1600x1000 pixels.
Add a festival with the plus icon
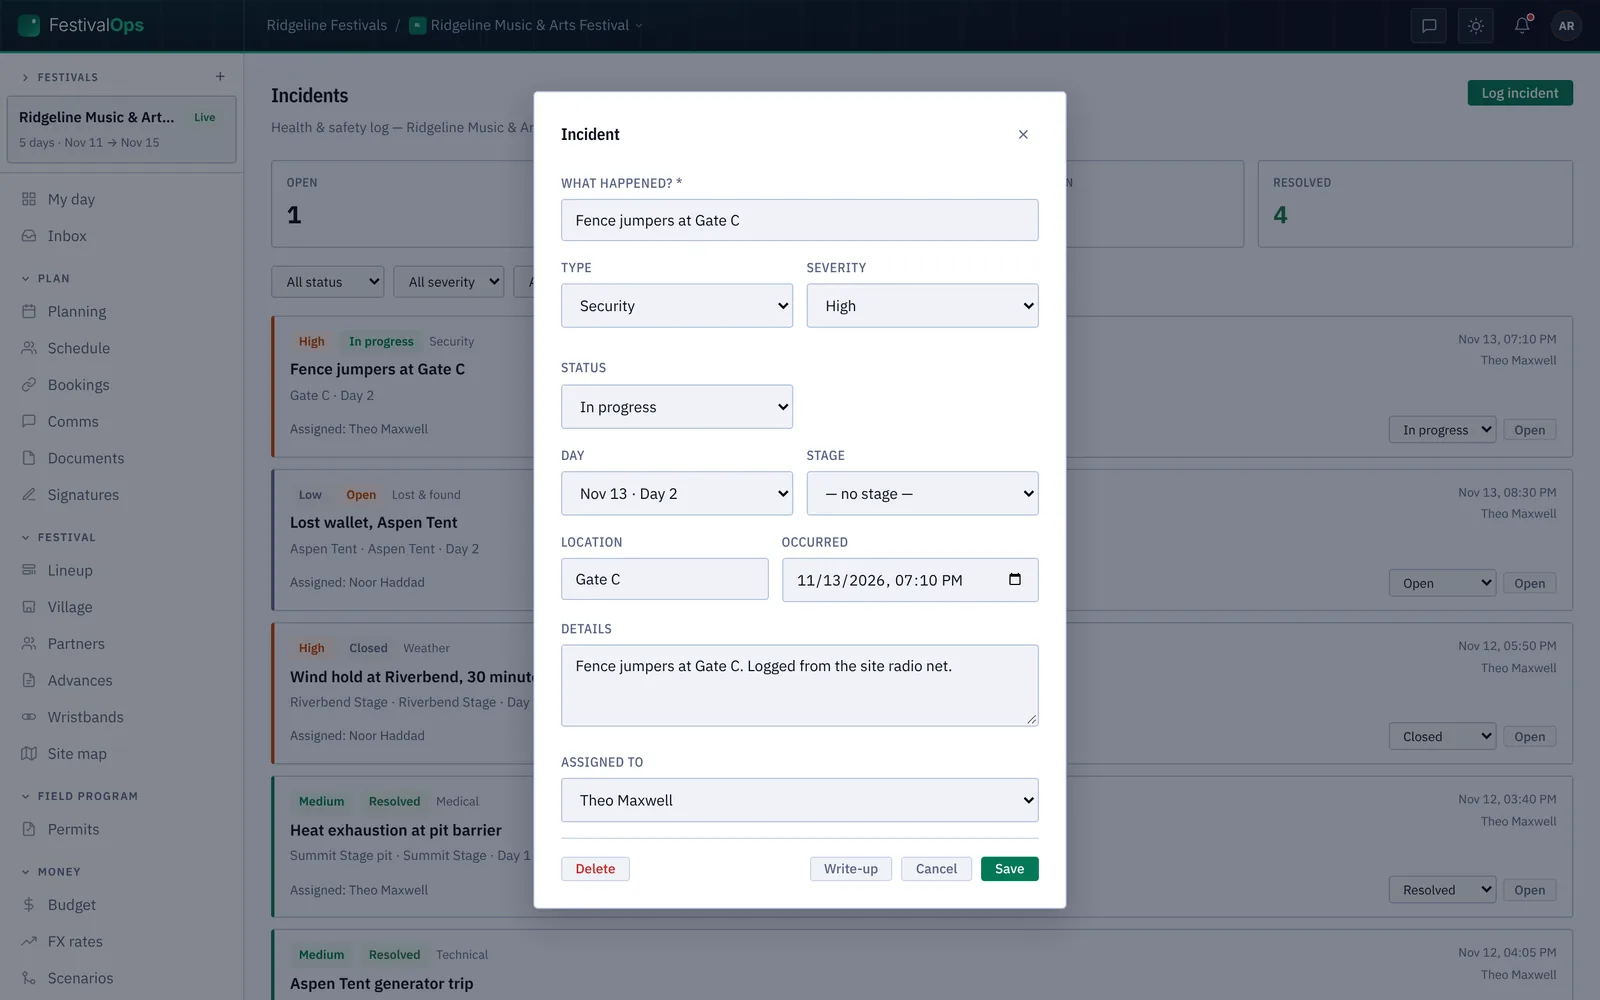(x=220, y=77)
